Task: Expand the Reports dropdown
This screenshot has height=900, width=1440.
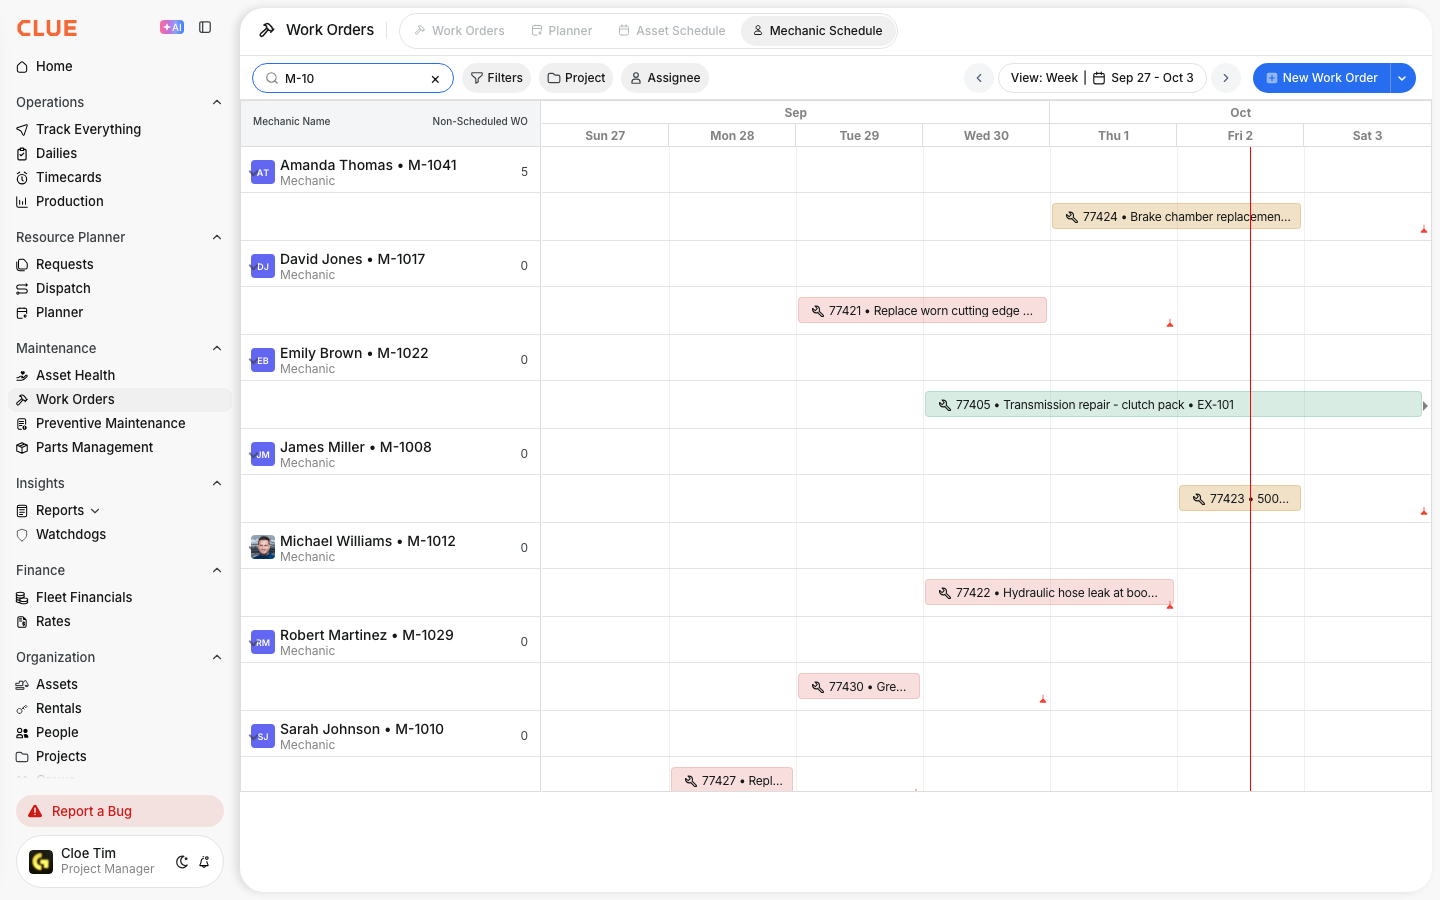Action: click(95, 511)
